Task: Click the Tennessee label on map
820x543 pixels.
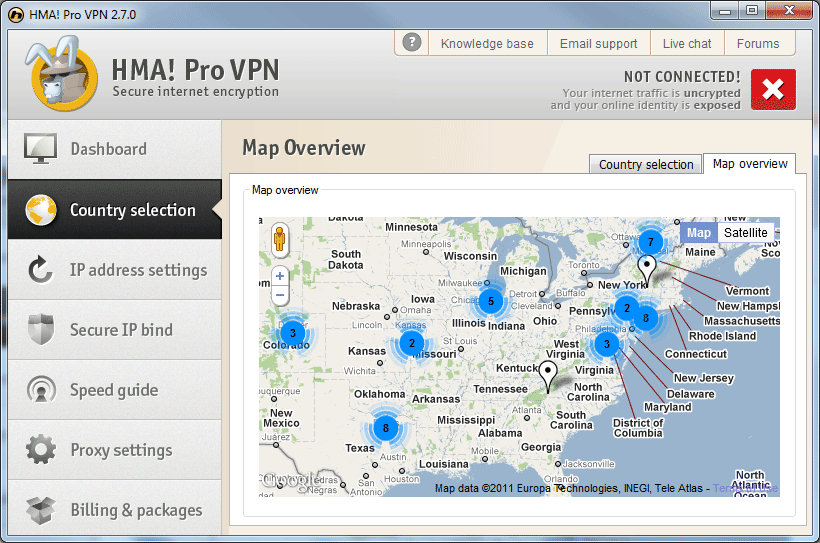Action: click(500, 389)
